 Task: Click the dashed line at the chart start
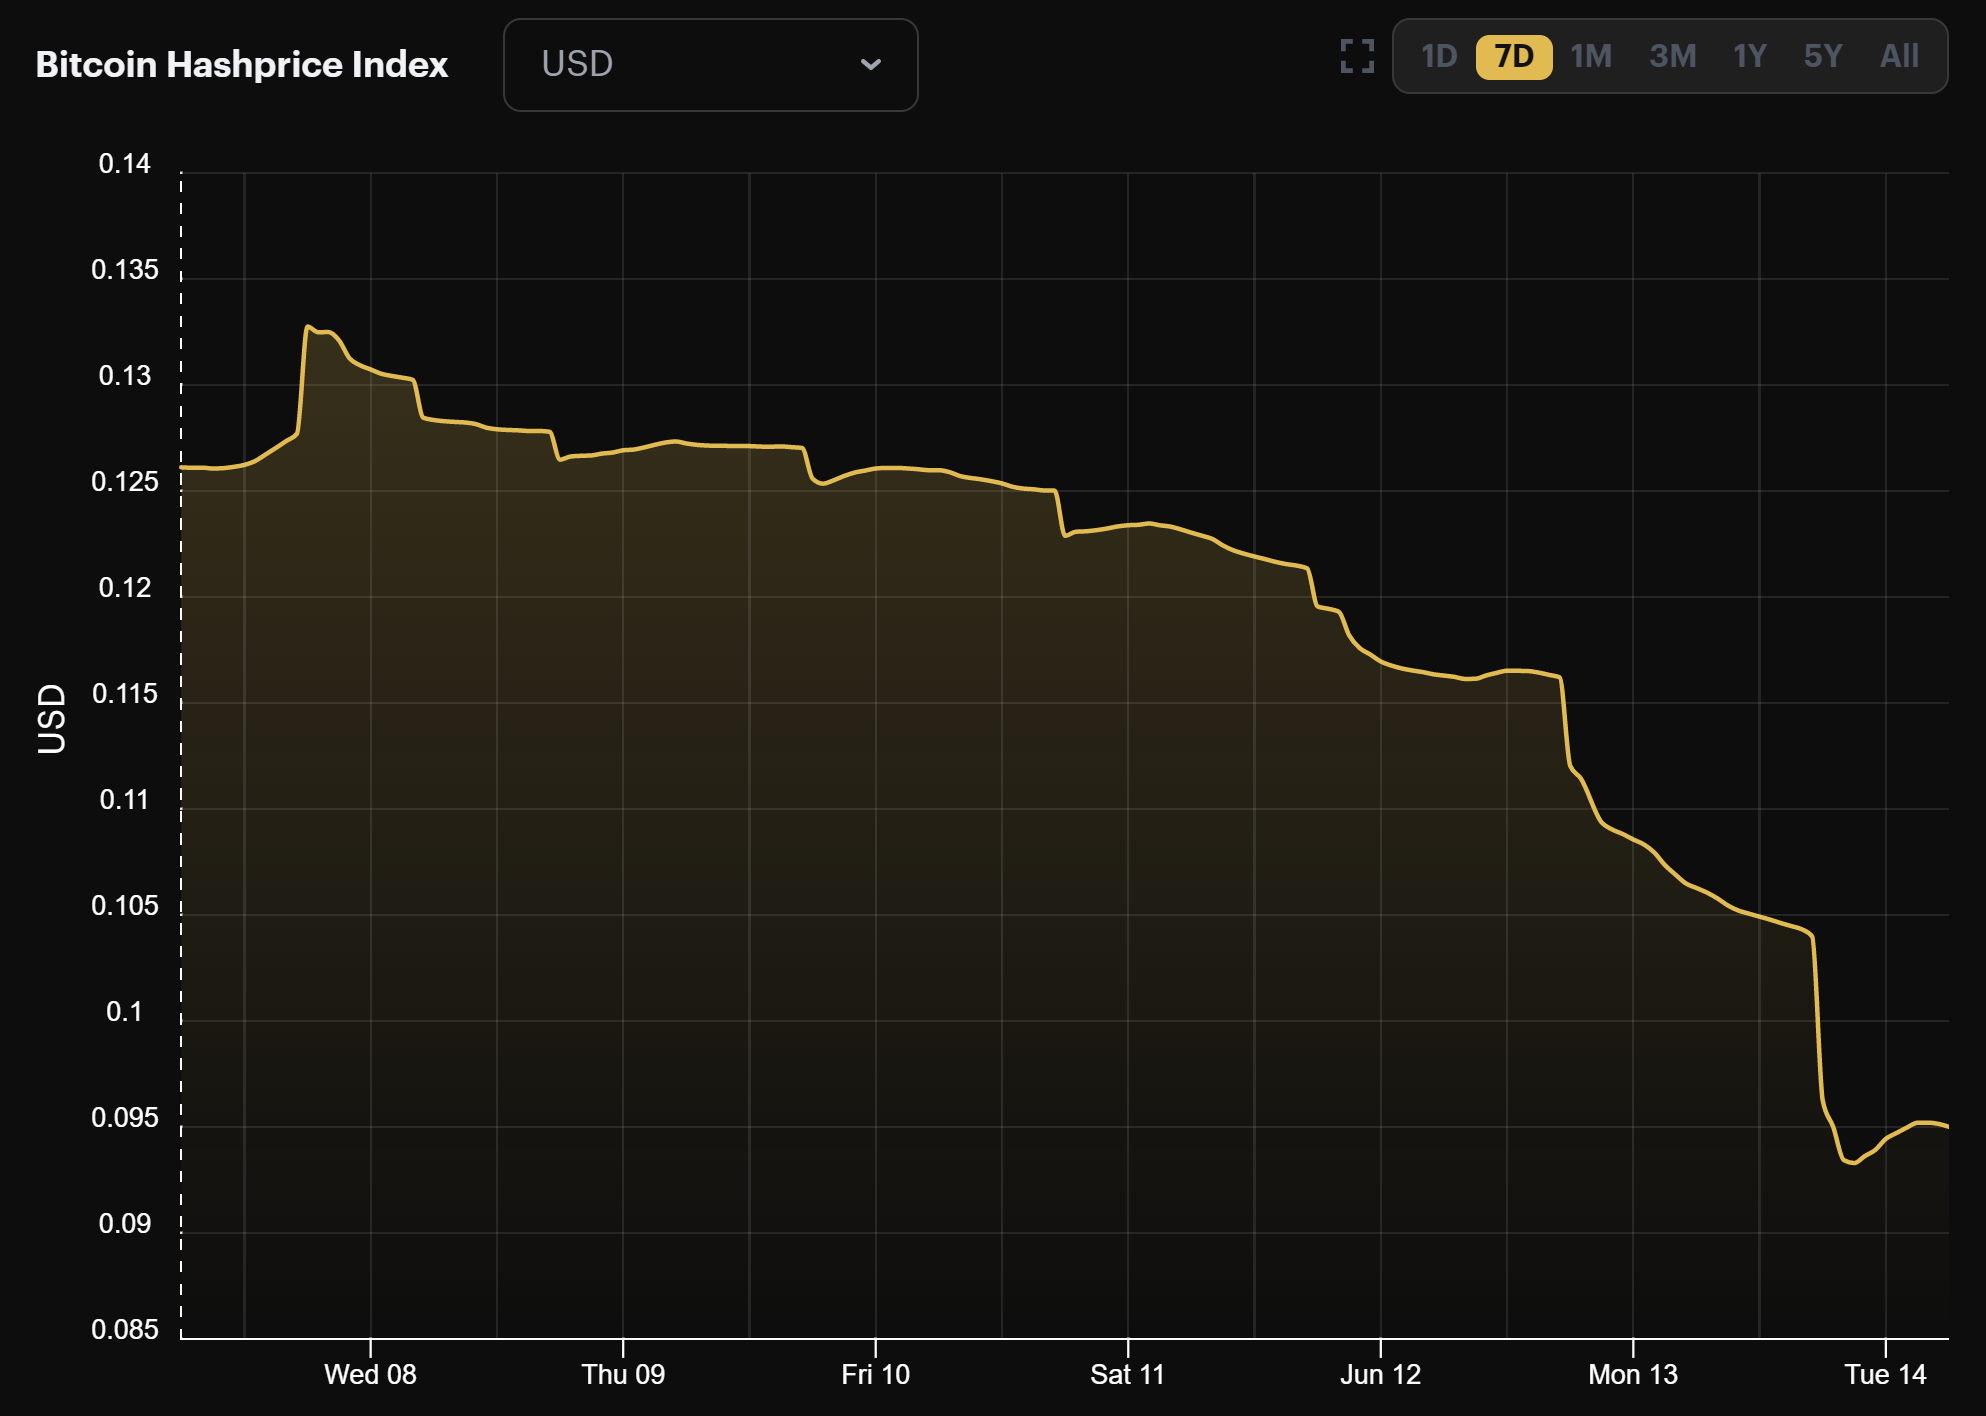coord(180,700)
